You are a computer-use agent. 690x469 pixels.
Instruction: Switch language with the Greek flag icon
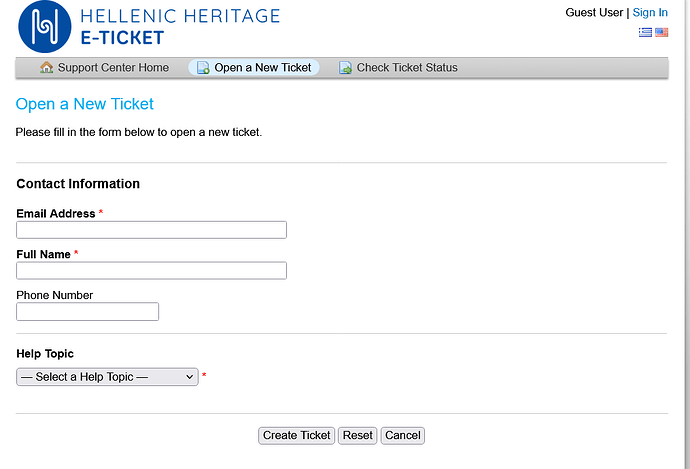pyautogui.click(x=645, y=33)
